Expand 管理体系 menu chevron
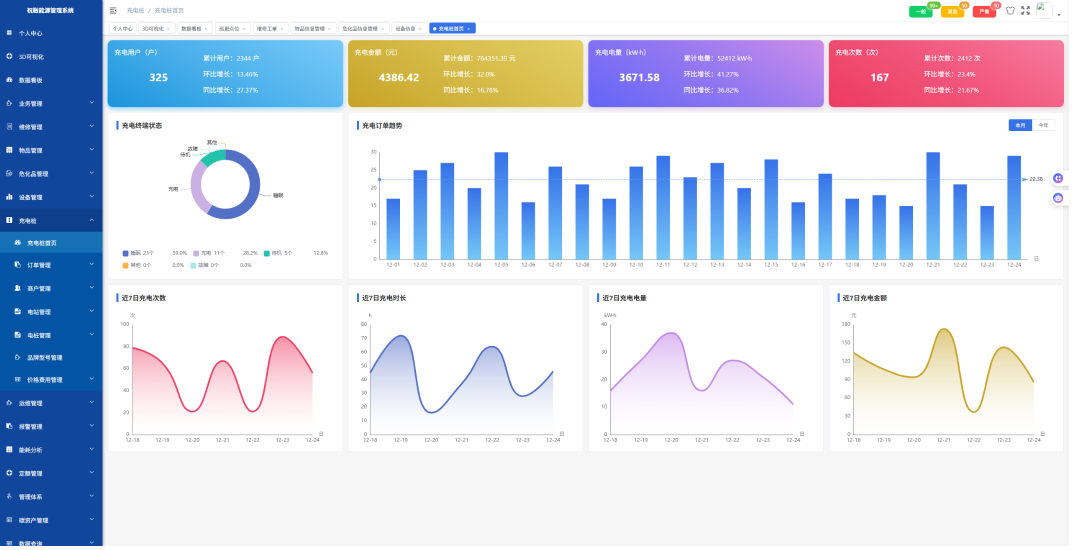This screenshot has width=1080, height=550. tap(92, 496)
